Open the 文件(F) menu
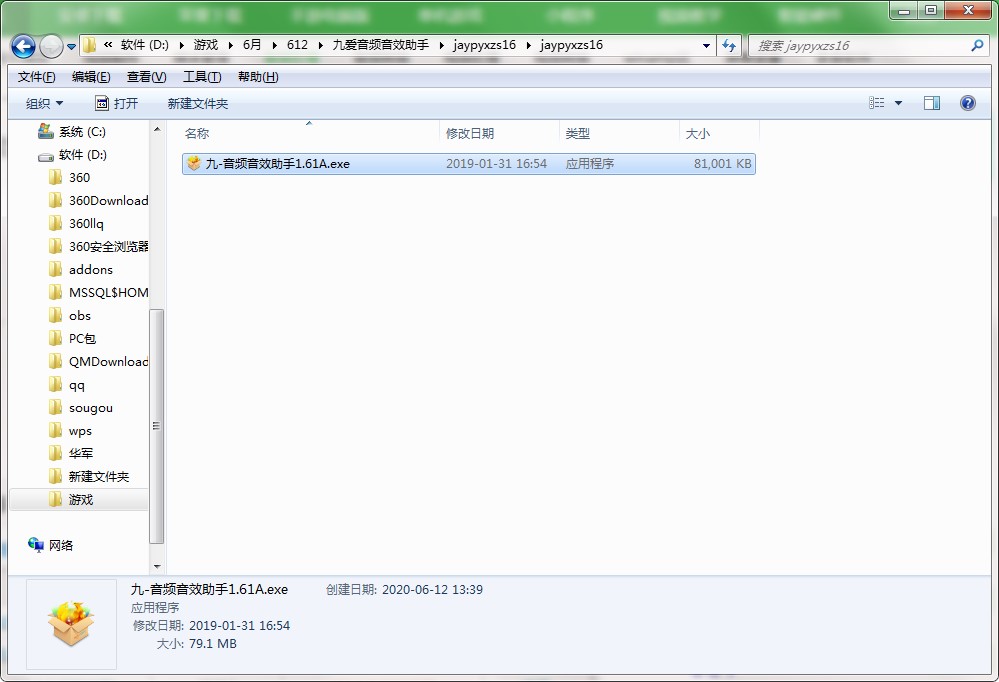Viewport: 999px width, 682px height. 36,77
